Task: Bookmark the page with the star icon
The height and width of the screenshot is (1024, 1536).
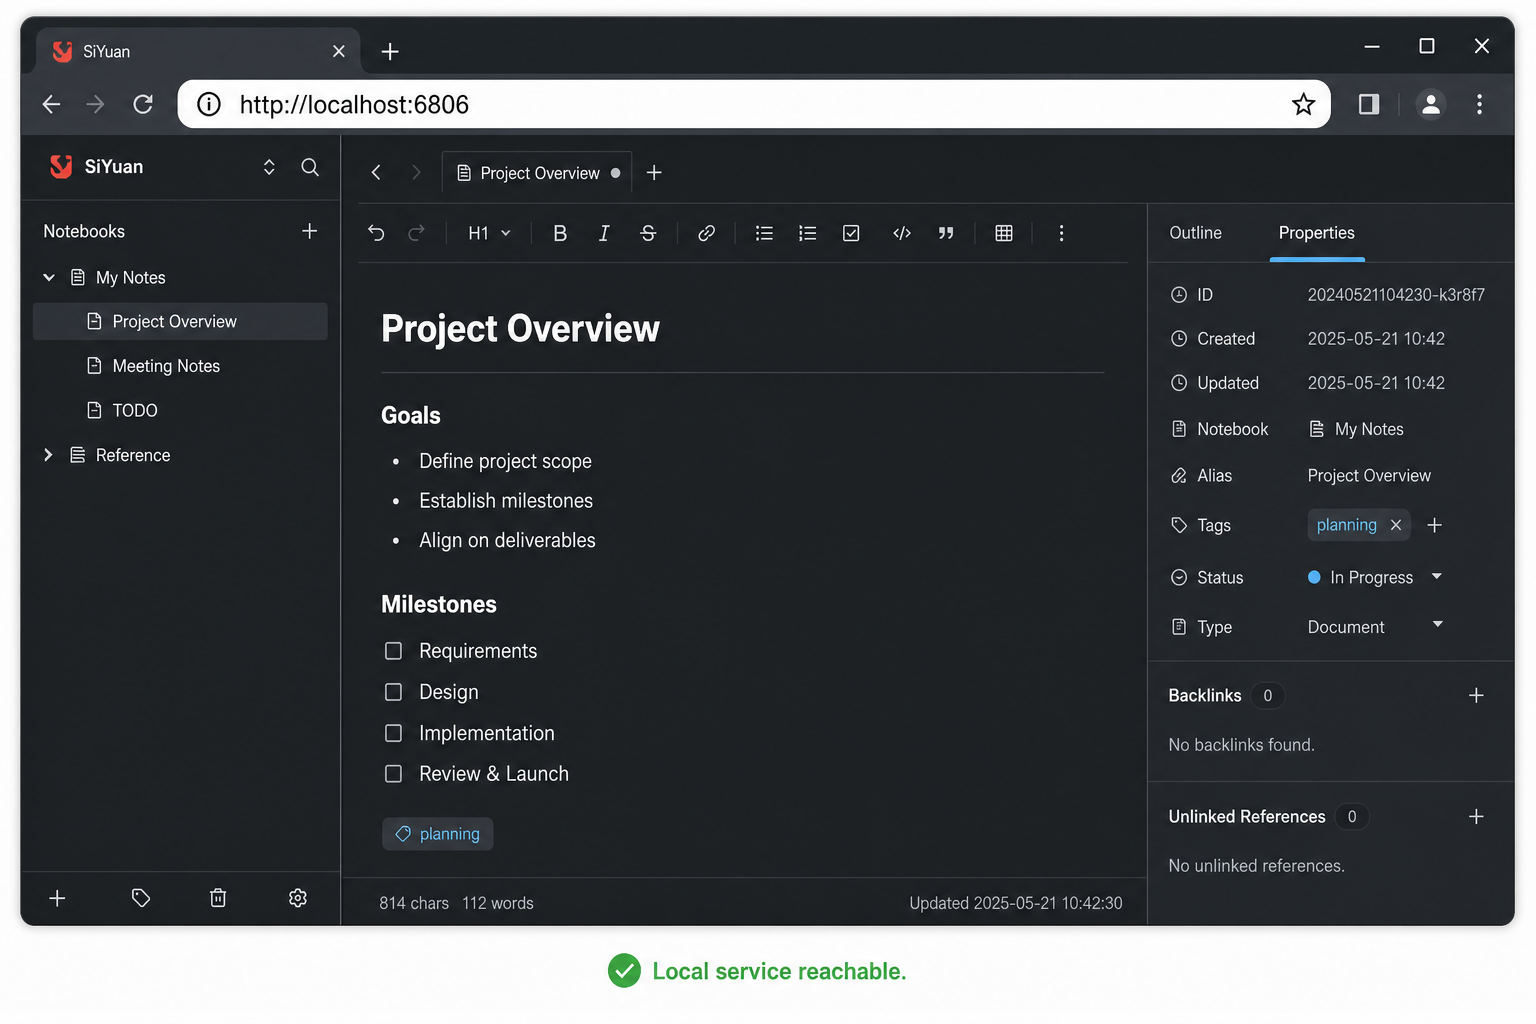Action: click(1303, 104)
